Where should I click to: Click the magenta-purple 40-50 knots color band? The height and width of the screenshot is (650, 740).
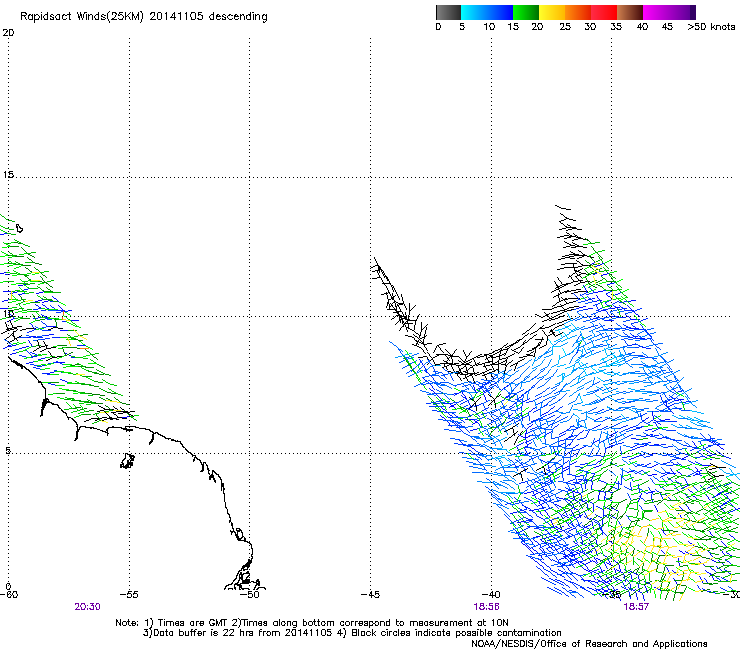669,12
